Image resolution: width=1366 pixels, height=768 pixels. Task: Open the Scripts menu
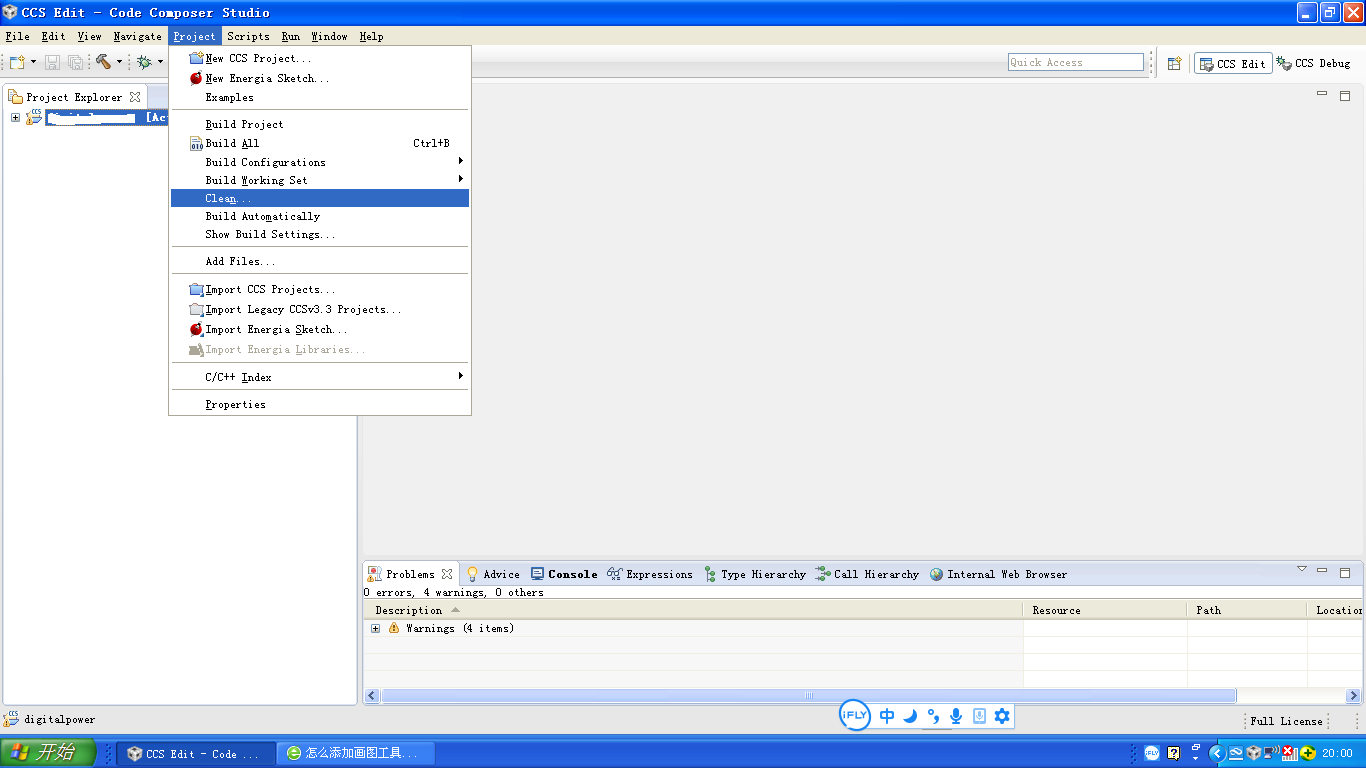[248, 36]
